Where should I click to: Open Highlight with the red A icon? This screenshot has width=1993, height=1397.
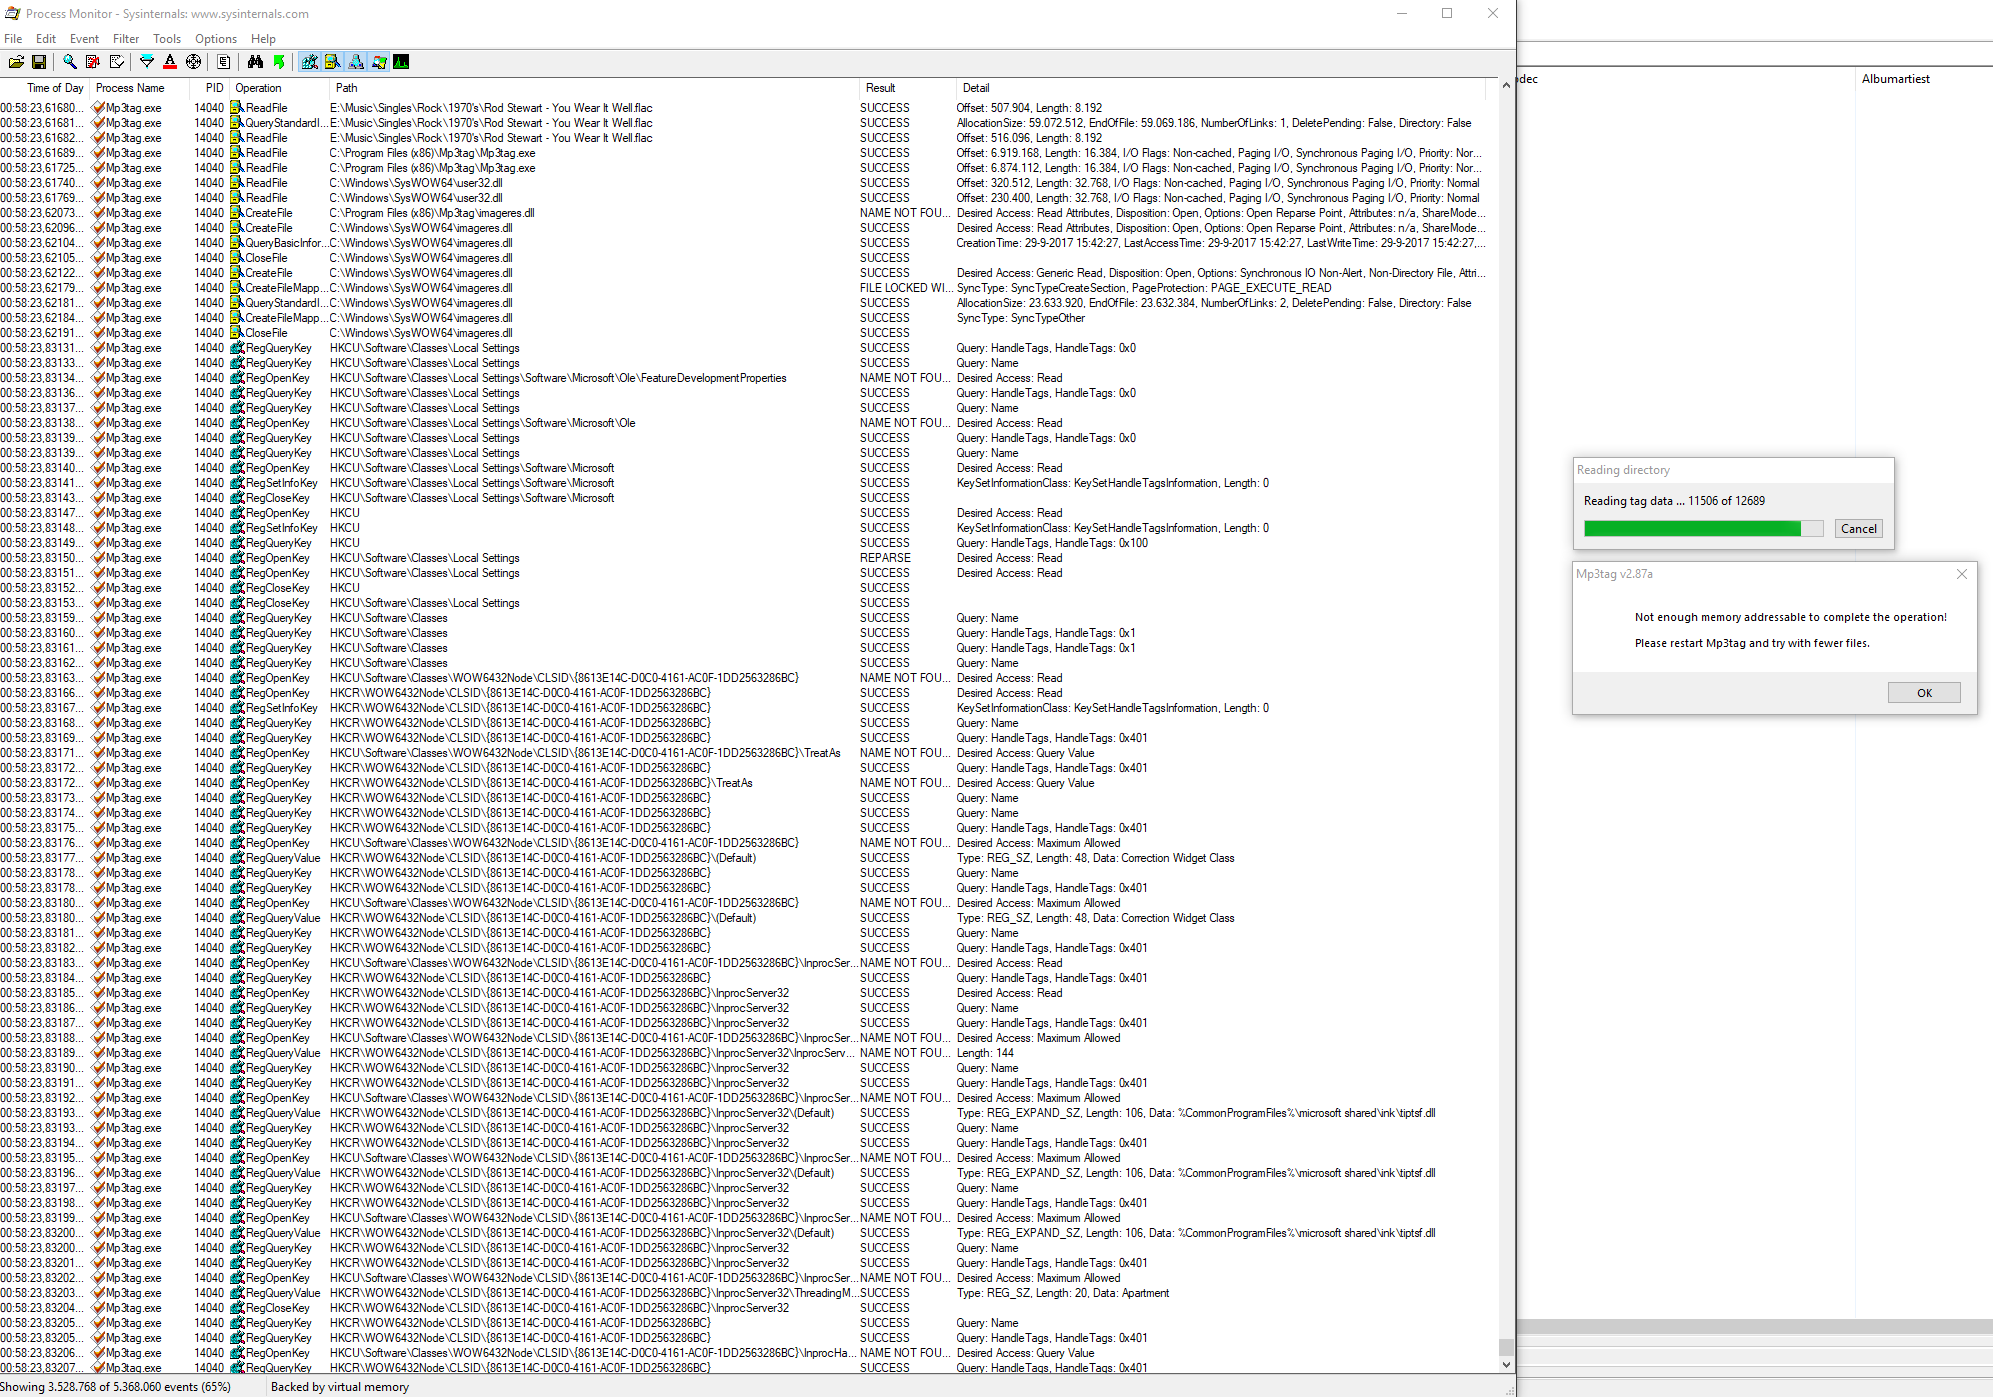pos(170,62)
